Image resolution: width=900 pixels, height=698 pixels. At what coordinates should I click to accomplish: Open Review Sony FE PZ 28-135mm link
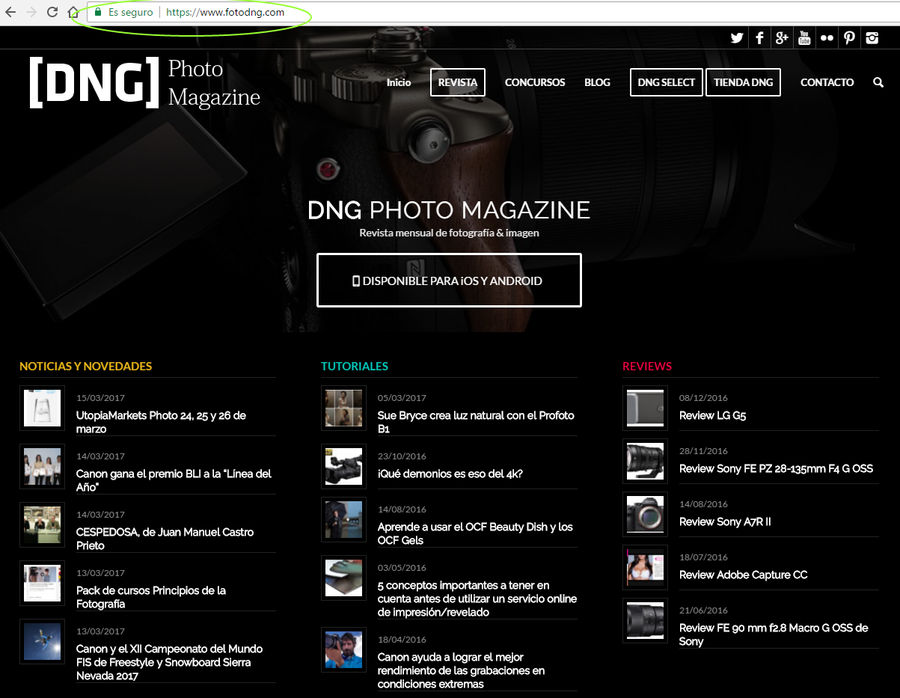pyautogui.click(x=776, y=469)
